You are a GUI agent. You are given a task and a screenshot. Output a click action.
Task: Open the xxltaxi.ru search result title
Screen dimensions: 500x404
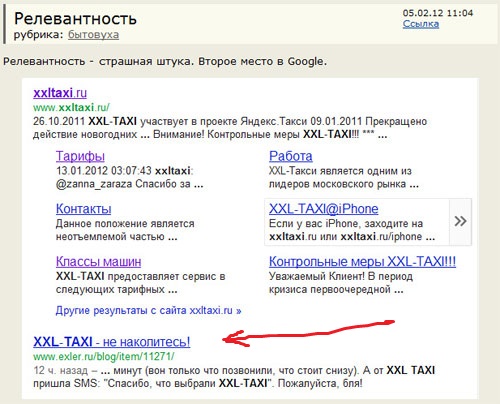click(x=60, y=93)
